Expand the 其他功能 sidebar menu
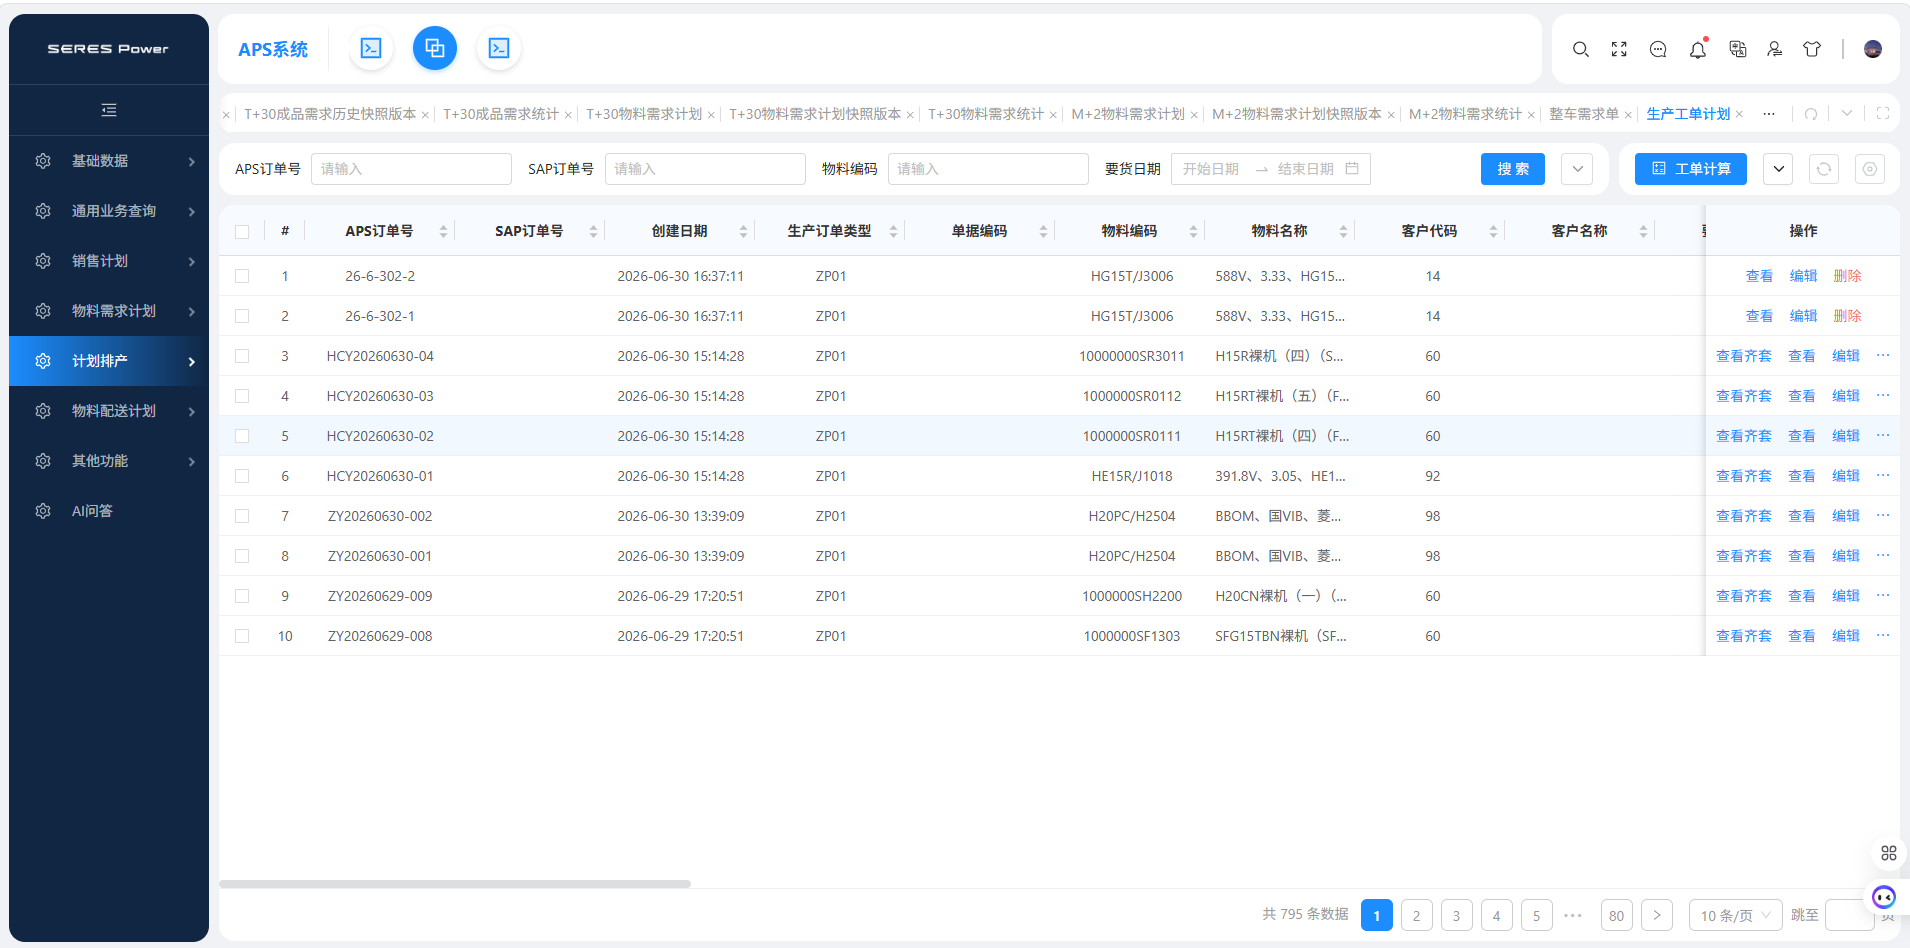This screenshot has height=948, width=1910. (109, 461)
